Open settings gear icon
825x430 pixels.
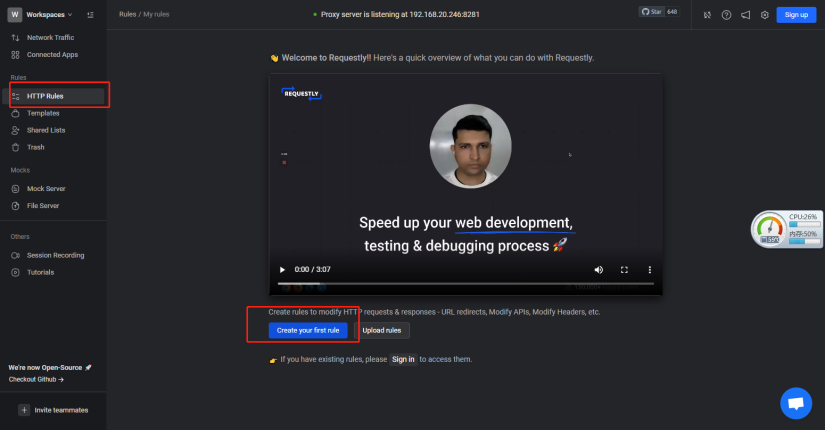point(764,15)
